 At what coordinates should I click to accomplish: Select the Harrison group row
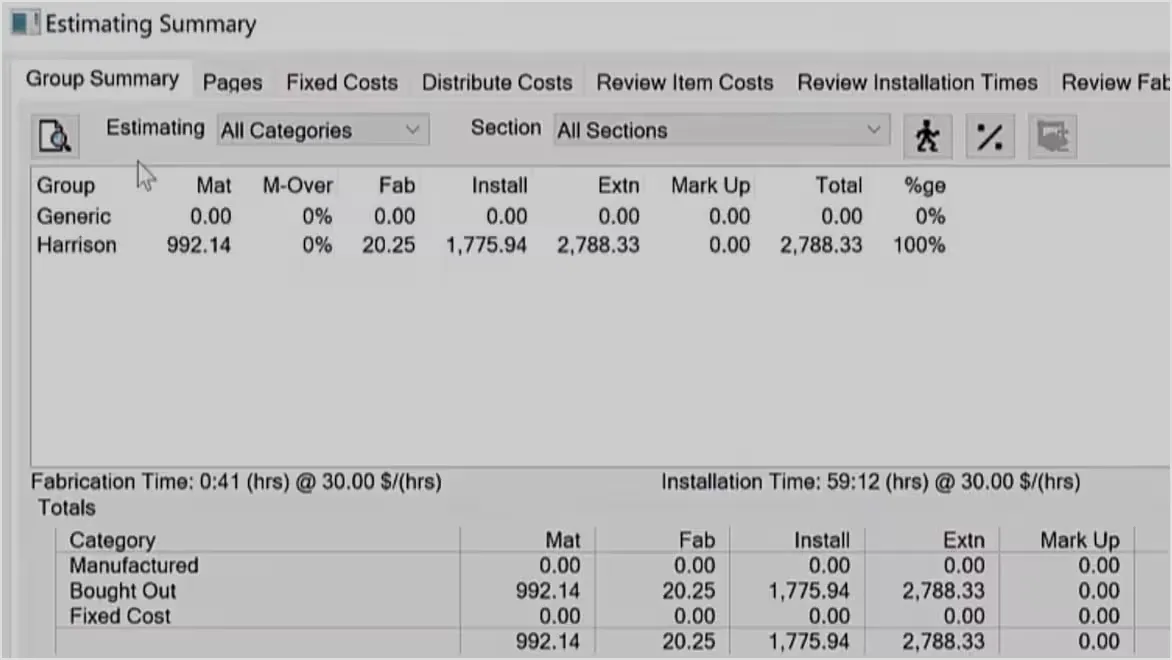(x=76, y=245)
